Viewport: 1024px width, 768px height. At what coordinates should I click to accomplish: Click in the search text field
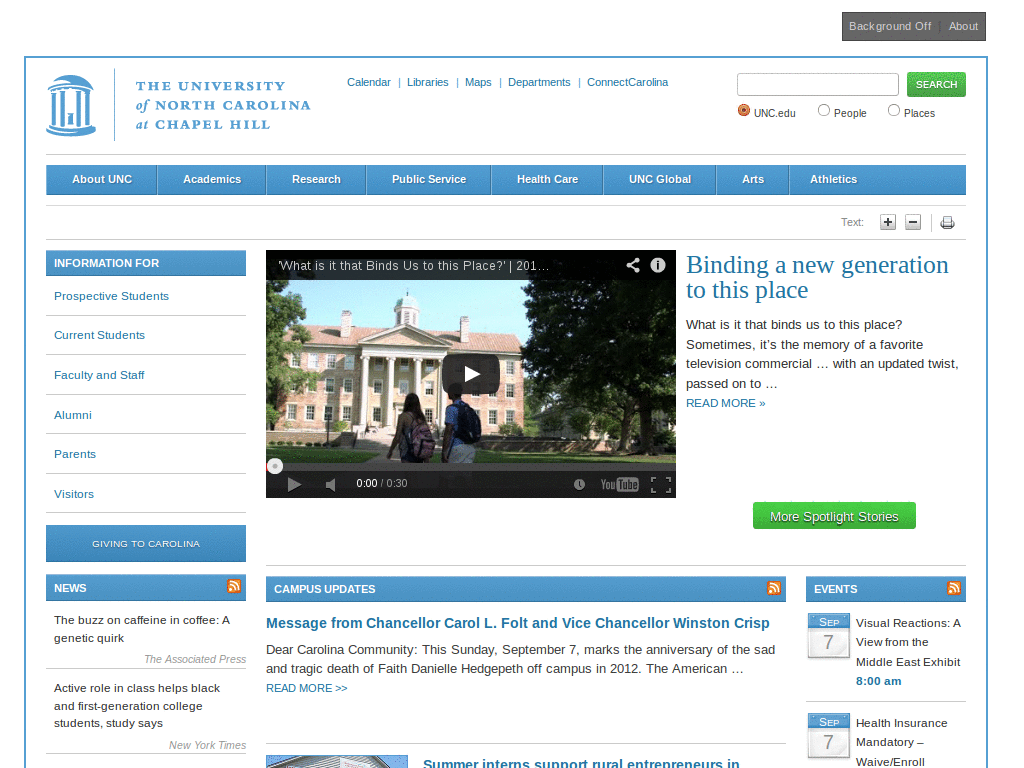tap(818, 84)
